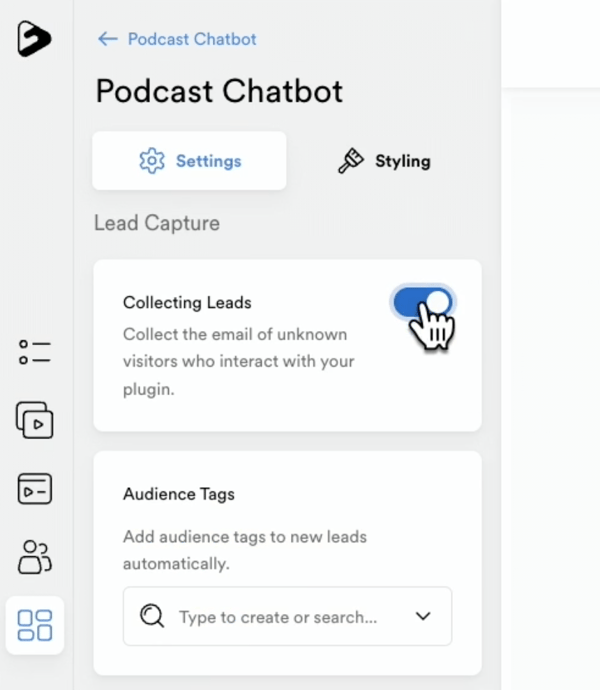Click the search magnifier in tags field
The height and width of the screenshot is (690, 600).
point(152,616)
